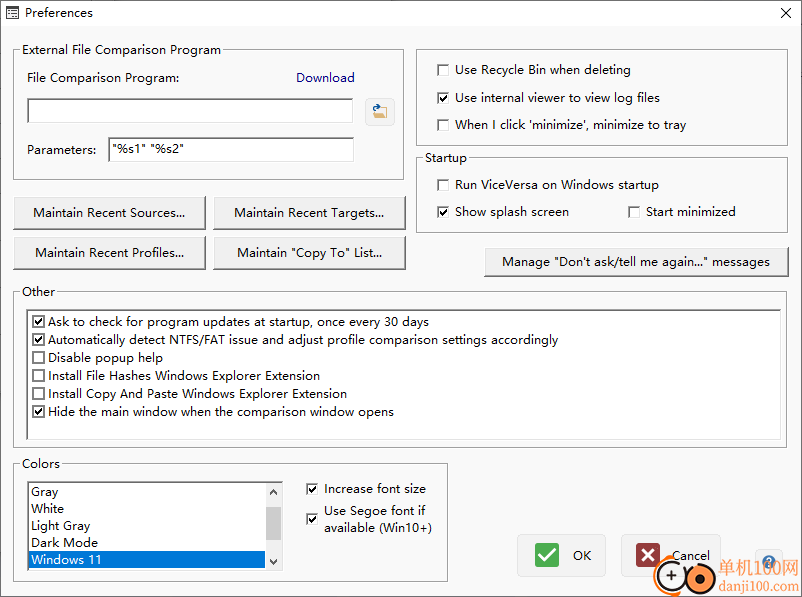
Task: Open Maintain Recent Profiles dialog
Action: pos(109,253)
